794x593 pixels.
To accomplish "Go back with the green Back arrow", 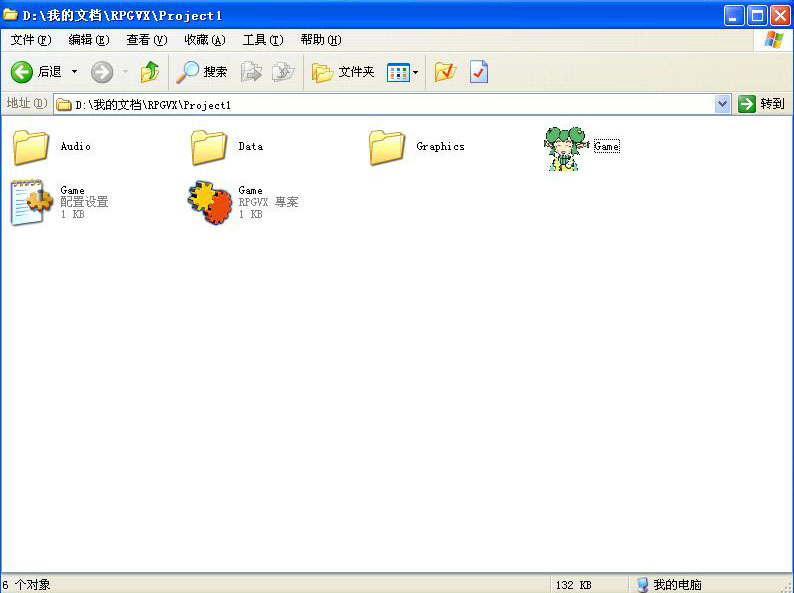I will pos(22,72).
